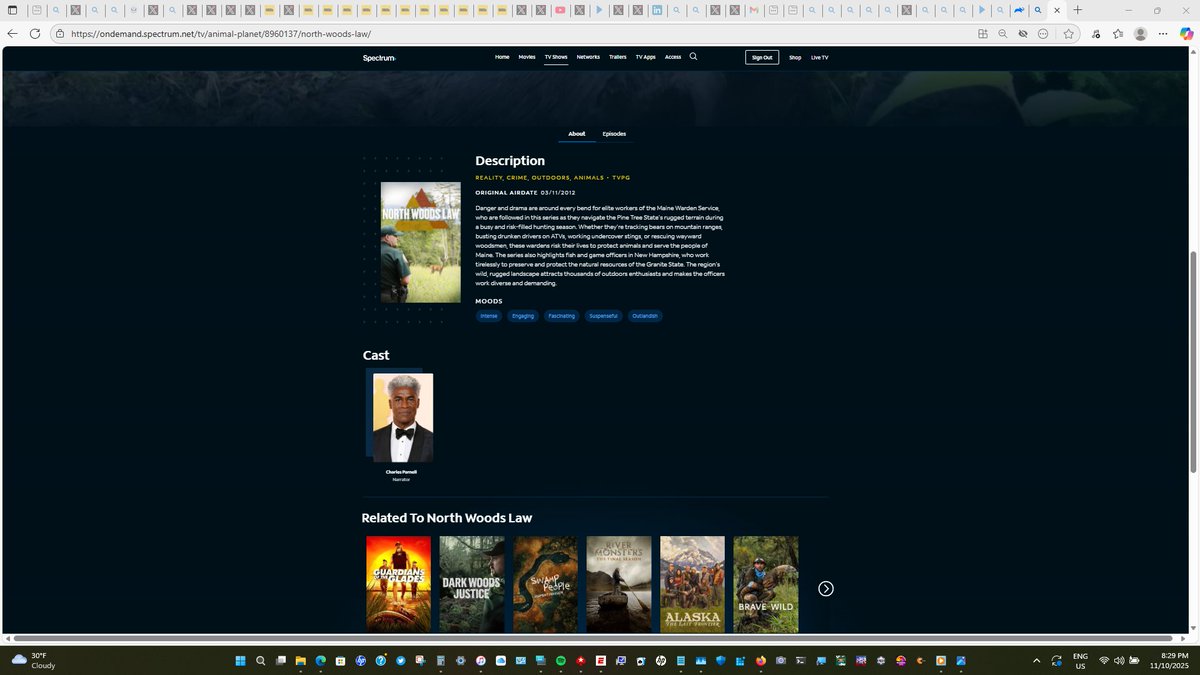This screenshot has height=675, width=1200.
Task: Open the Wi-Fi network tray icon
Action: point(1104,660)
